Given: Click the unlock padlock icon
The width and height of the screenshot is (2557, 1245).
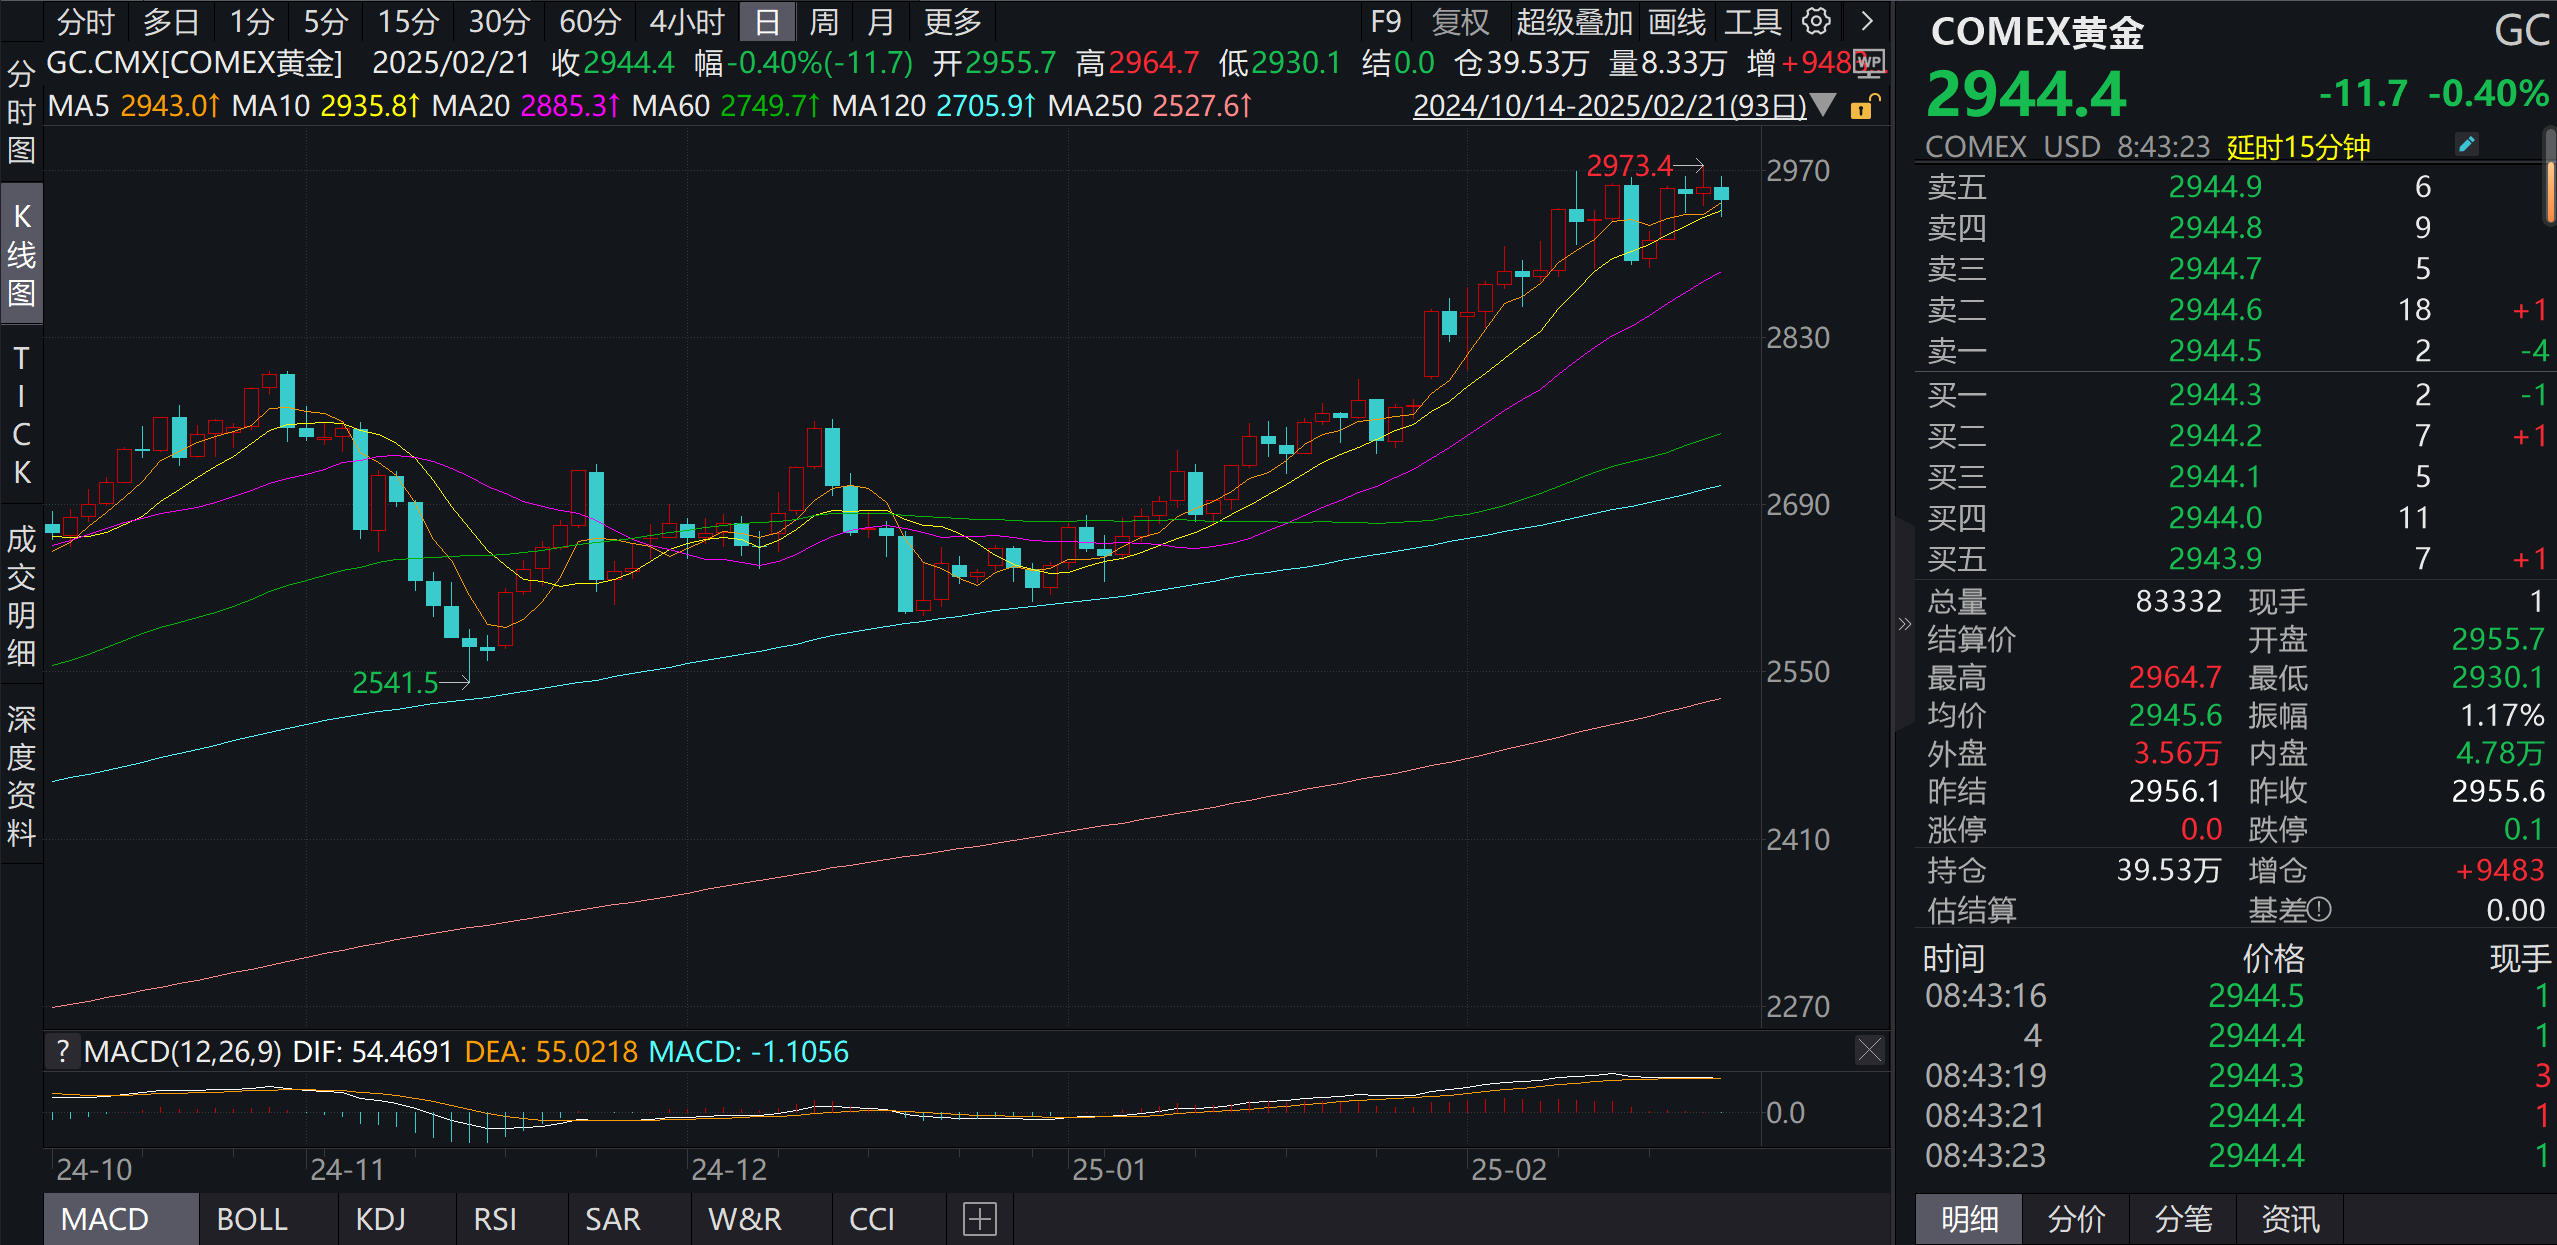Looking at the screenshot, I should click(x=1863, y=106).
